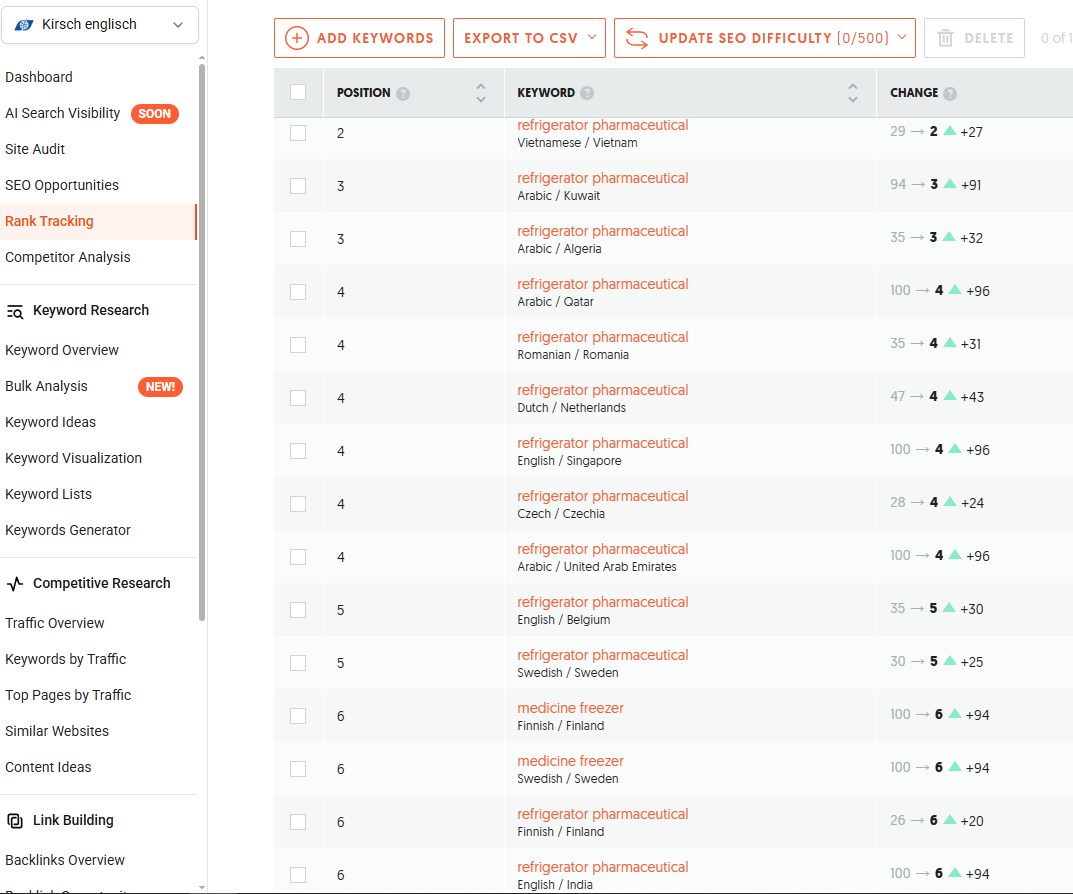Sort by the Position column arrows
1073x894 pixels.
[481, 93]
